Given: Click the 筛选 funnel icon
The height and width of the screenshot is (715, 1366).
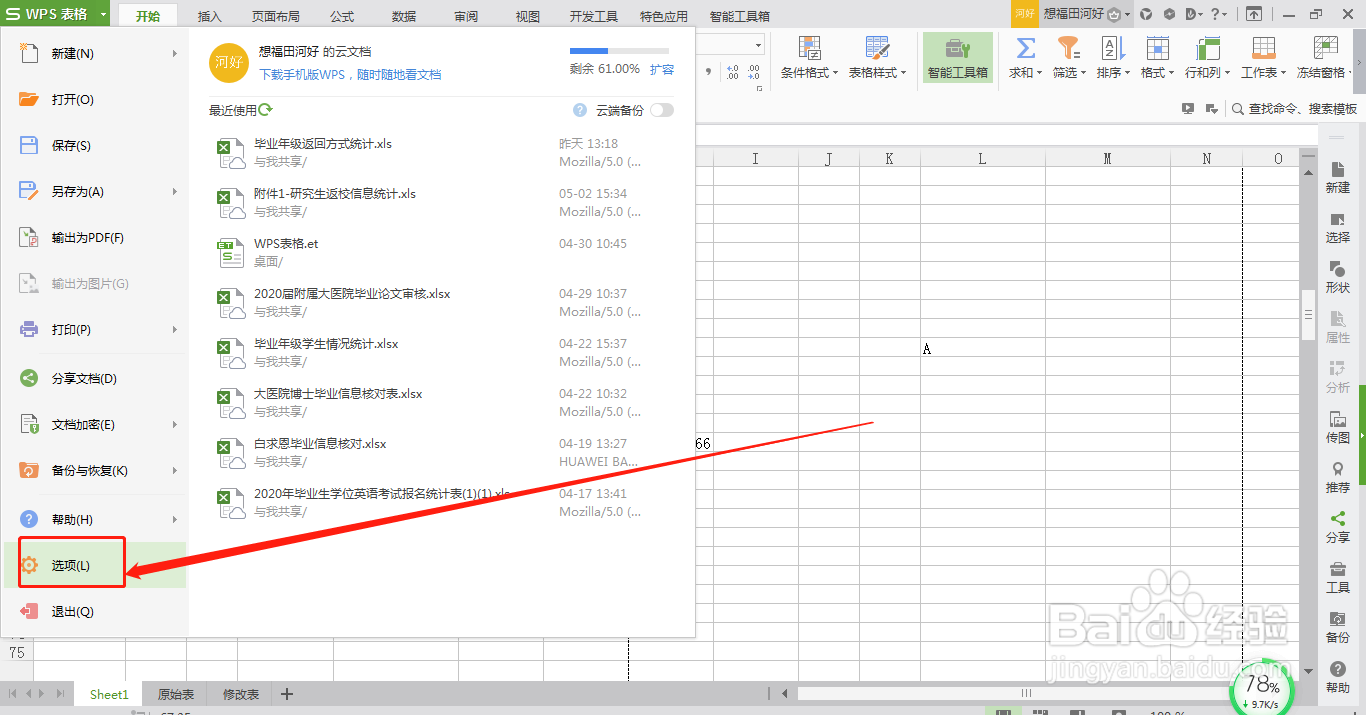Looking at the screenshot, I should [x=1069, y=48].
